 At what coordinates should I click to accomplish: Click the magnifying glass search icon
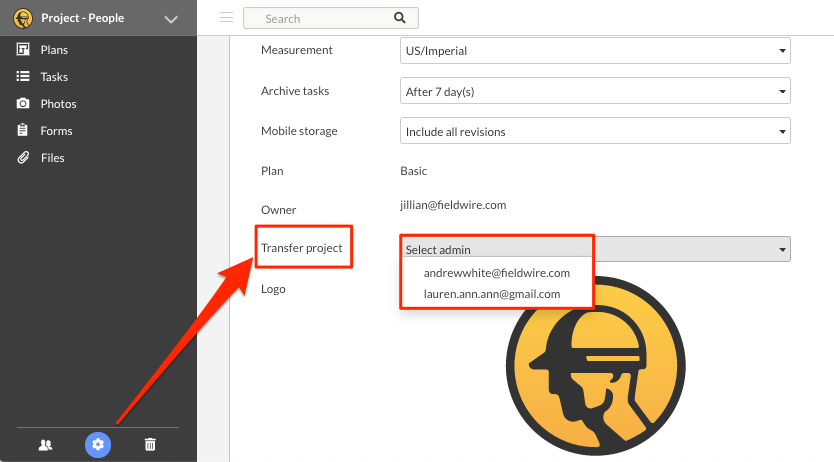click(x=400, y=18)
